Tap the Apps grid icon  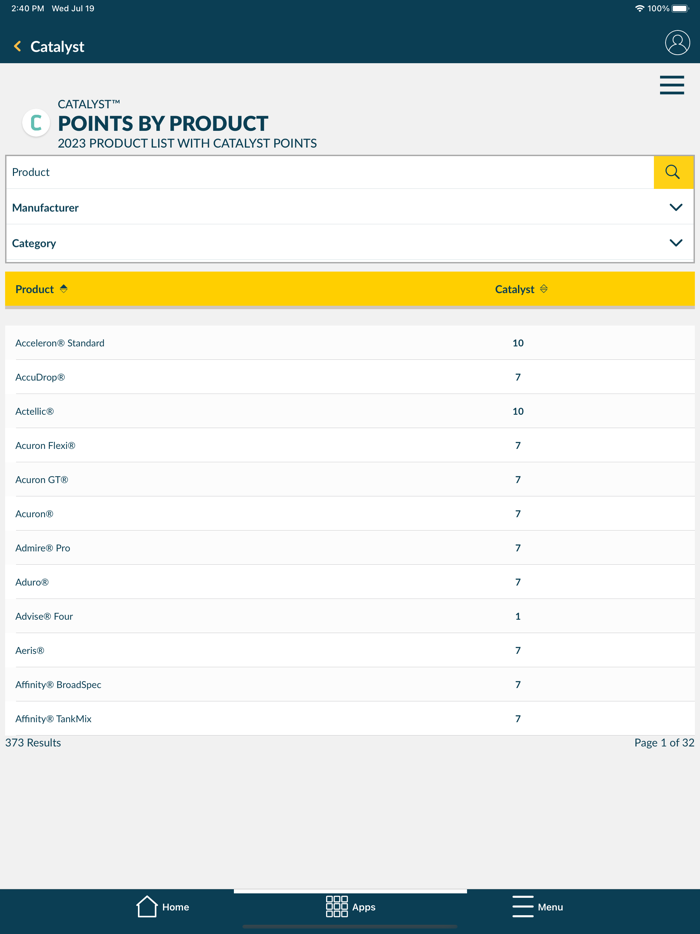tap(337, 907)
